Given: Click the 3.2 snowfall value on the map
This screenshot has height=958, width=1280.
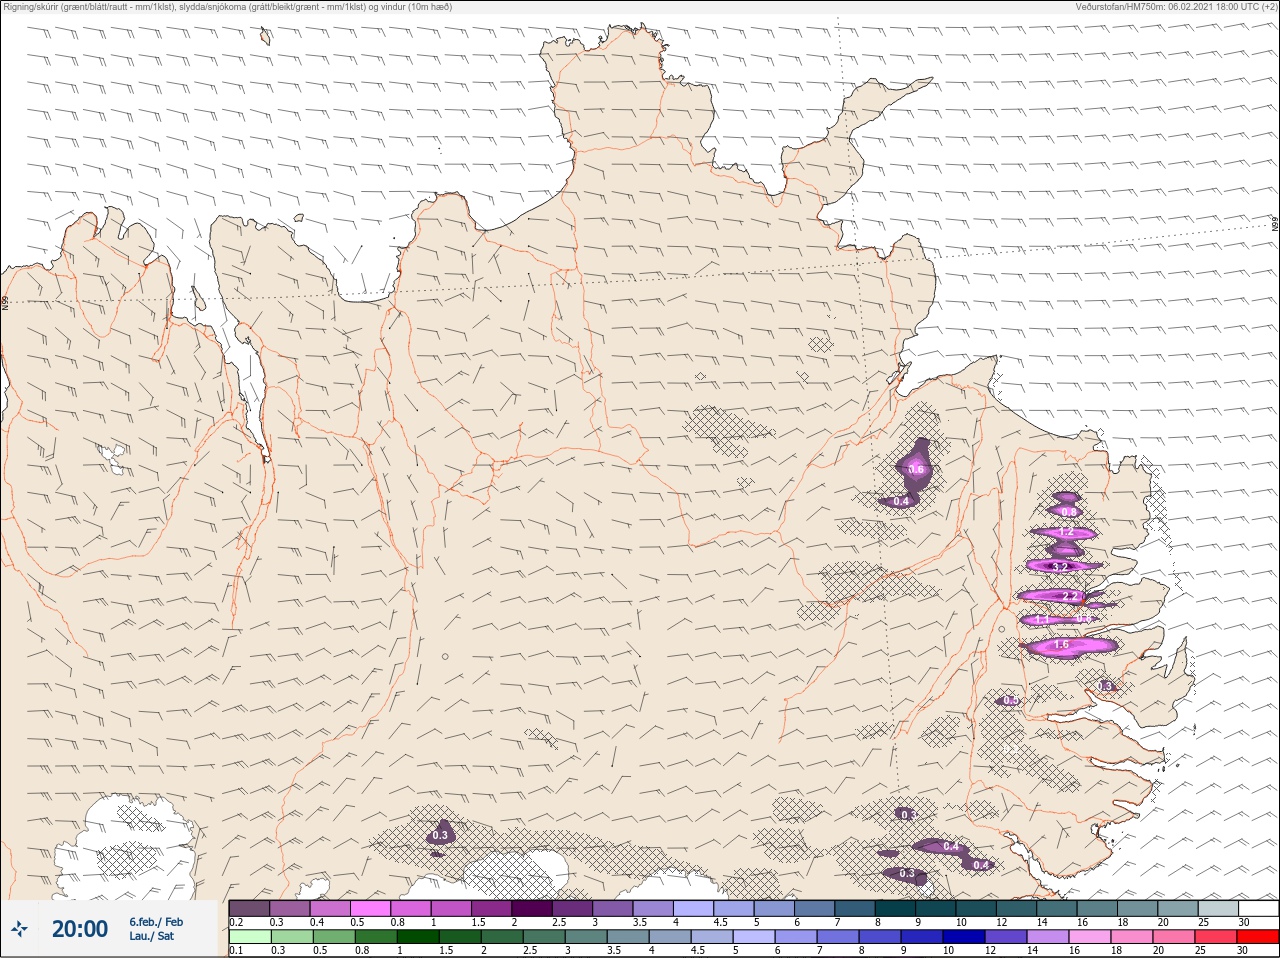Looking at the screenshot, I should coord(1062,567).
